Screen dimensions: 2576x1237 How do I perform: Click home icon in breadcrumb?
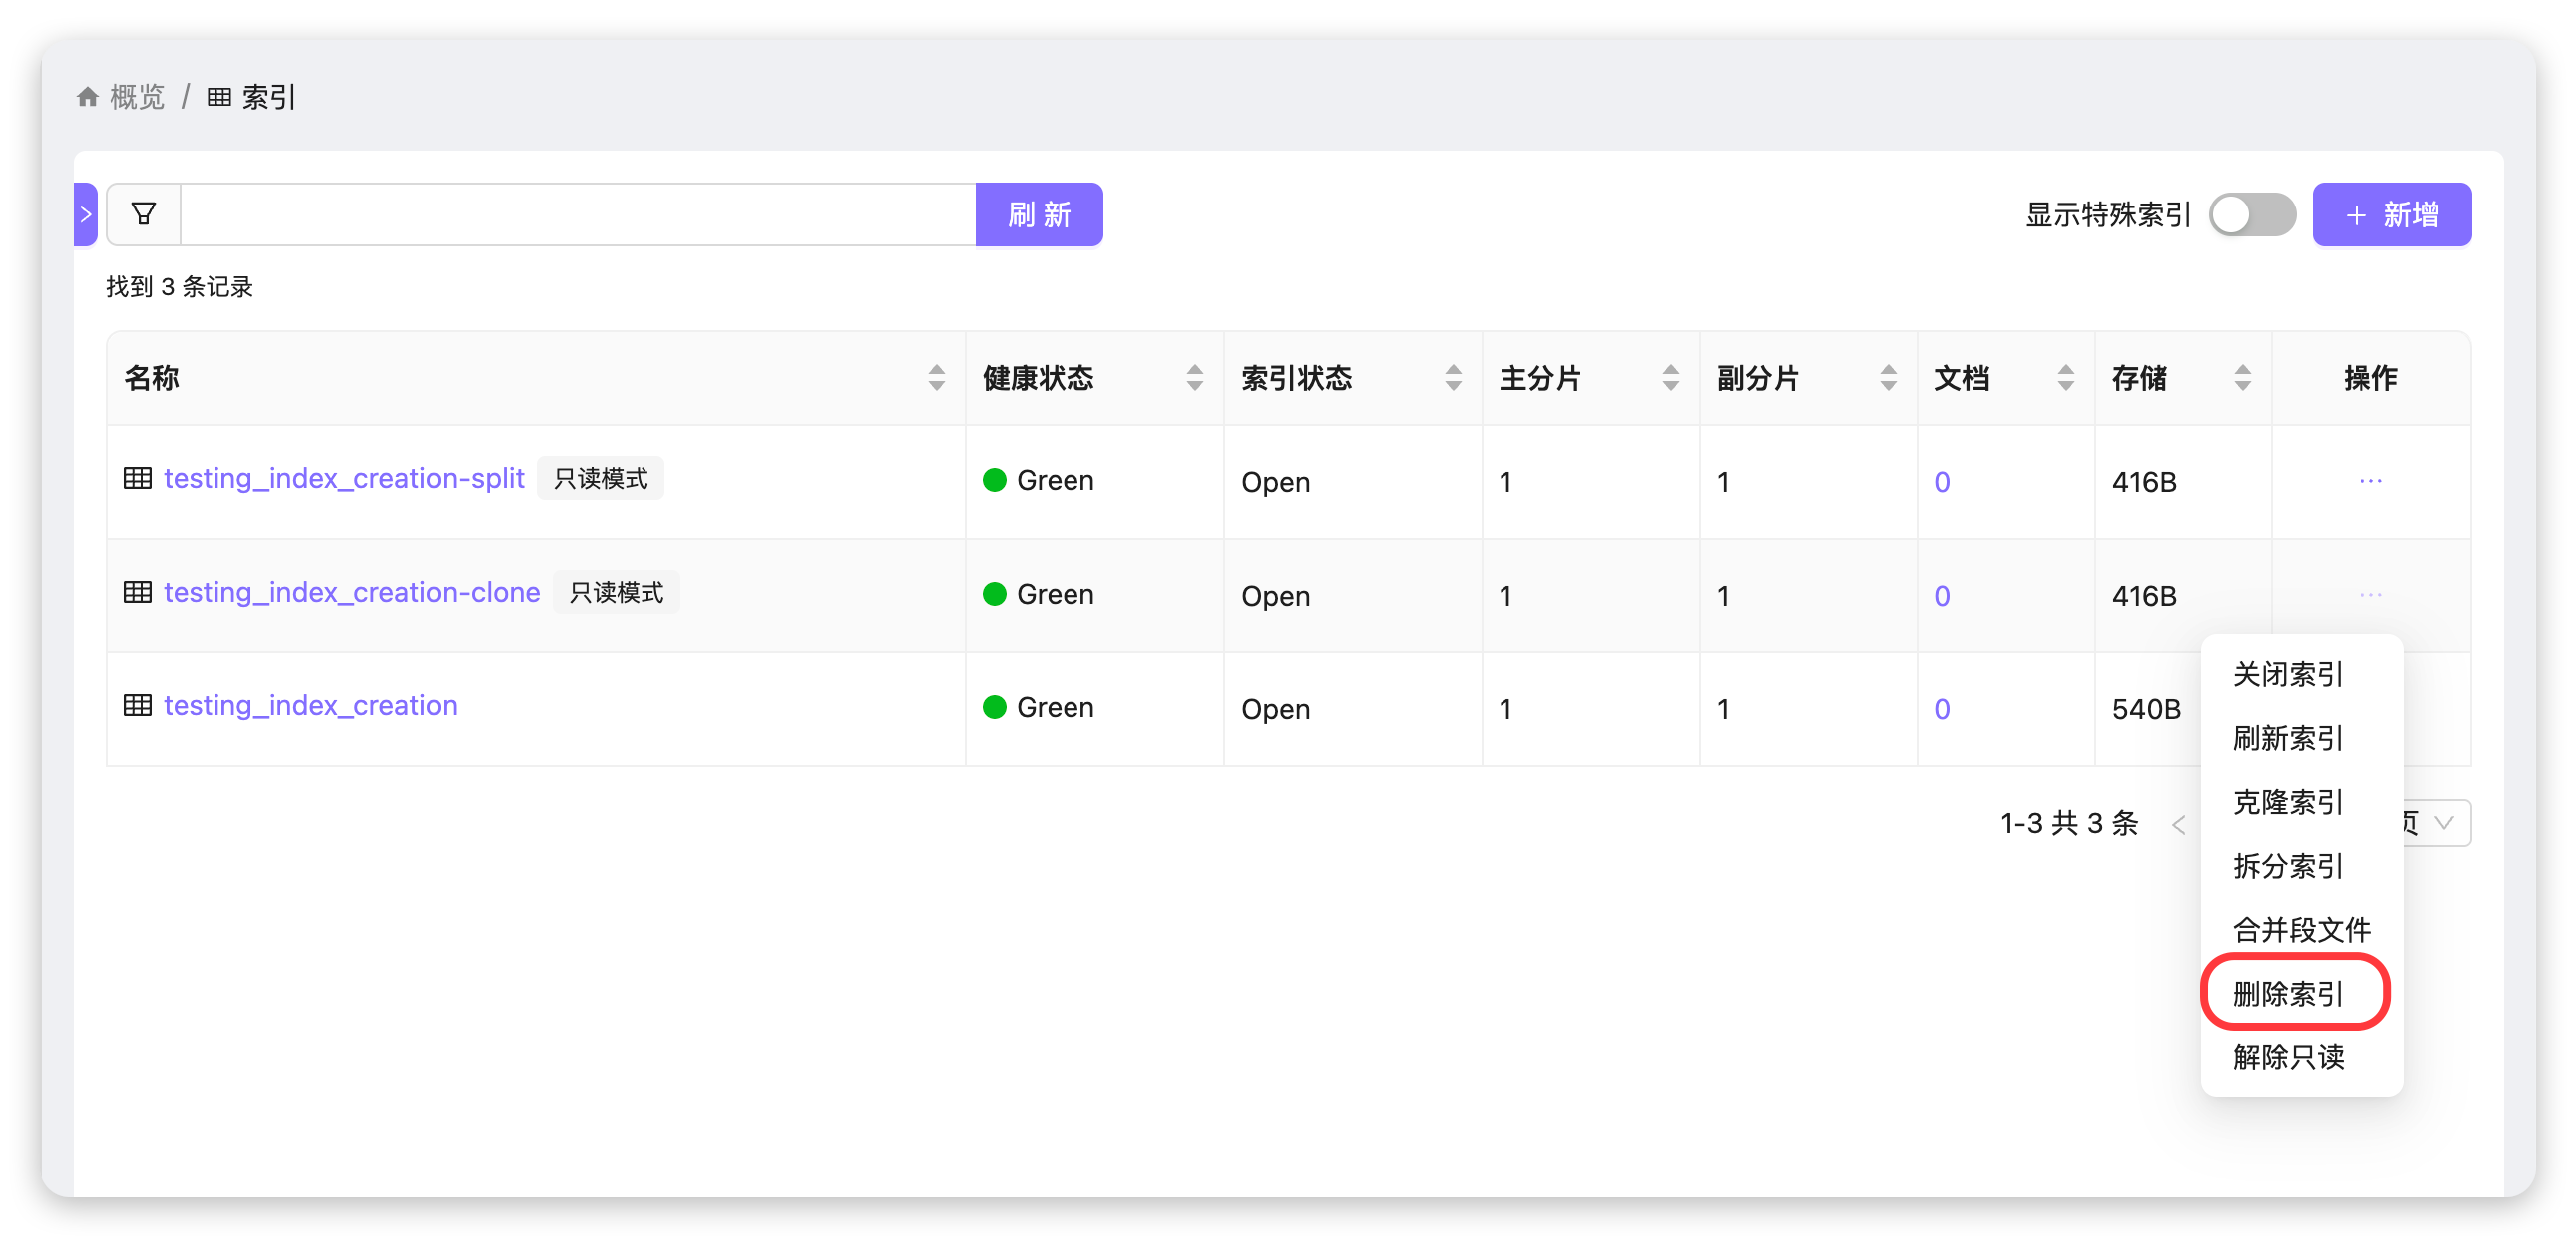click(88, 97)
